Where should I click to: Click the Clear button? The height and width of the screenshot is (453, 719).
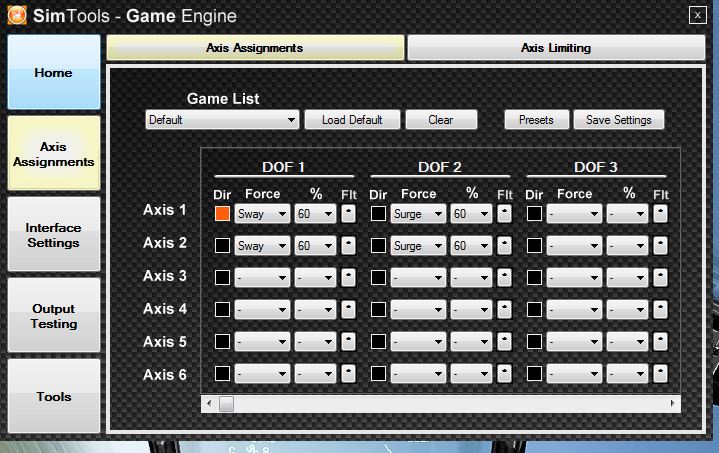click(x=441, y=120)
